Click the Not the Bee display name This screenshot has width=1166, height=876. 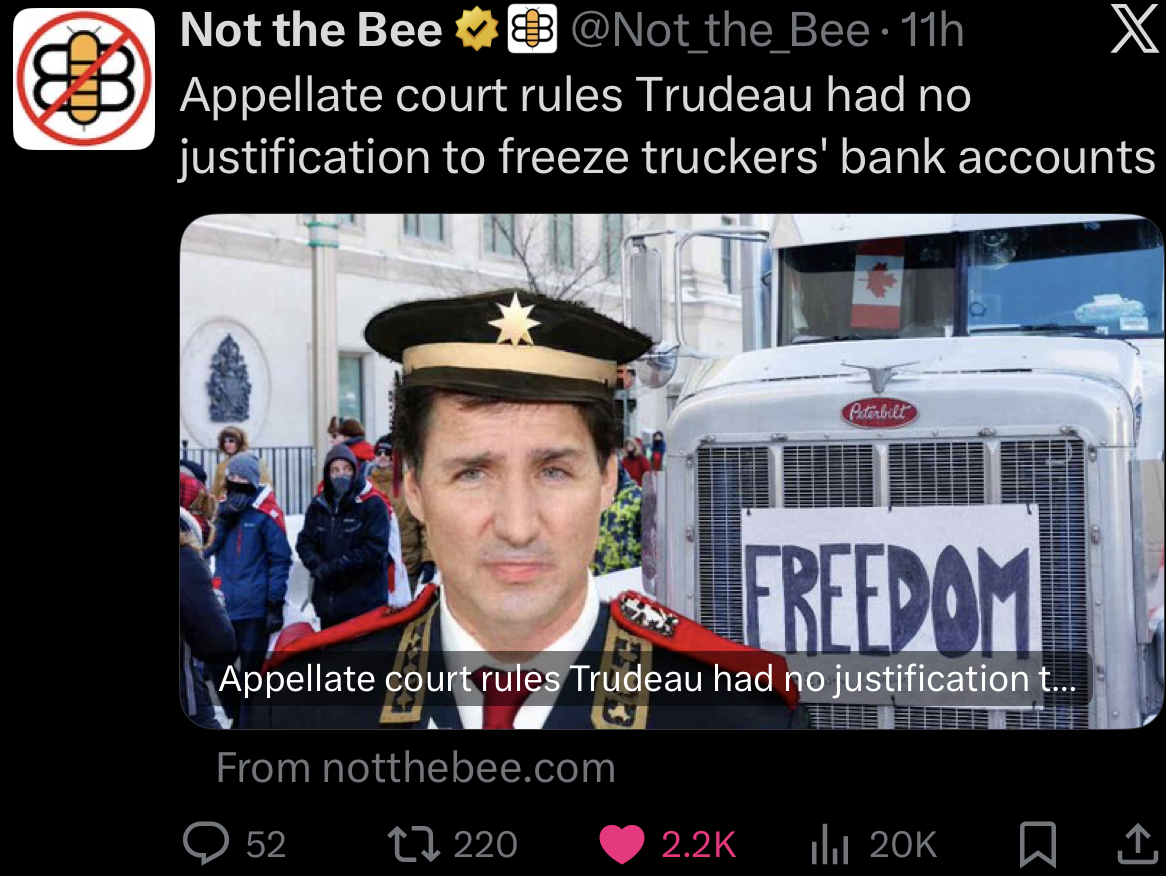tap(312, 30)
